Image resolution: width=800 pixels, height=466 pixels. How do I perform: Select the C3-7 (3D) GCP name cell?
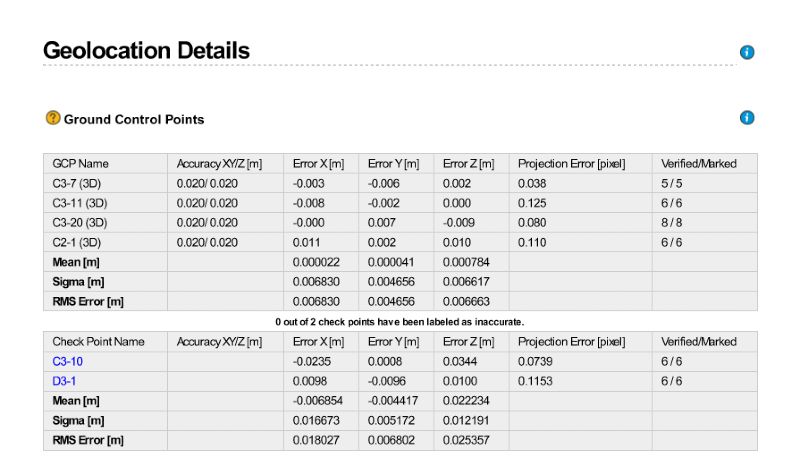click(79, 183)
